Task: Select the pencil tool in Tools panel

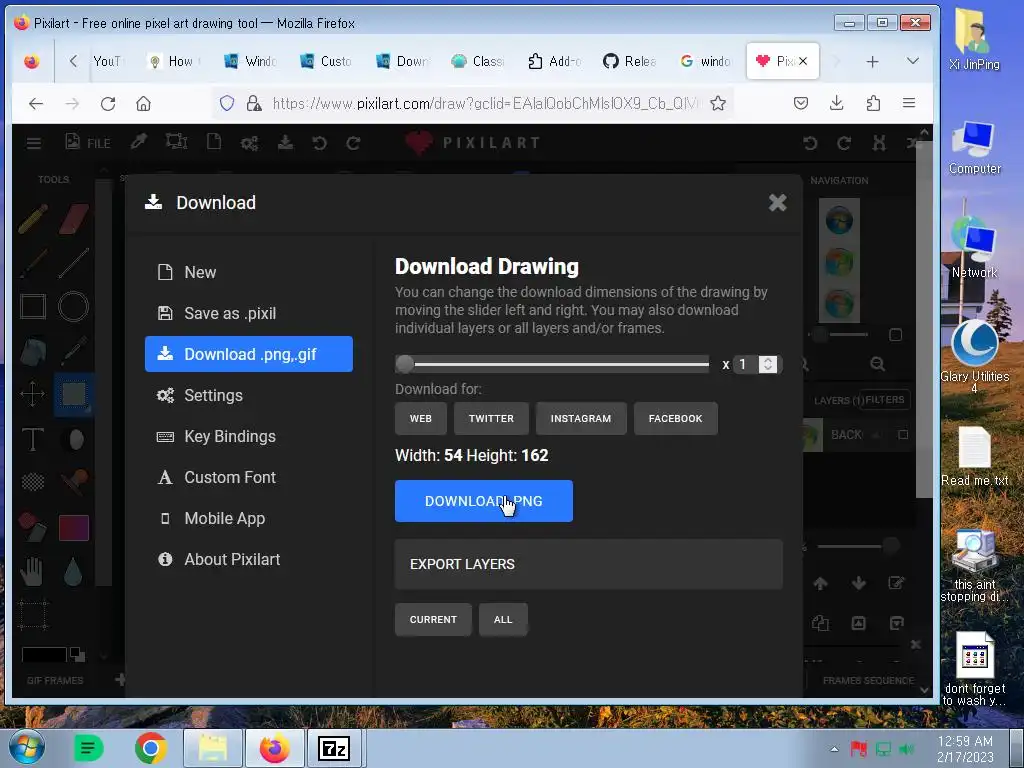Action: (33, 219)
